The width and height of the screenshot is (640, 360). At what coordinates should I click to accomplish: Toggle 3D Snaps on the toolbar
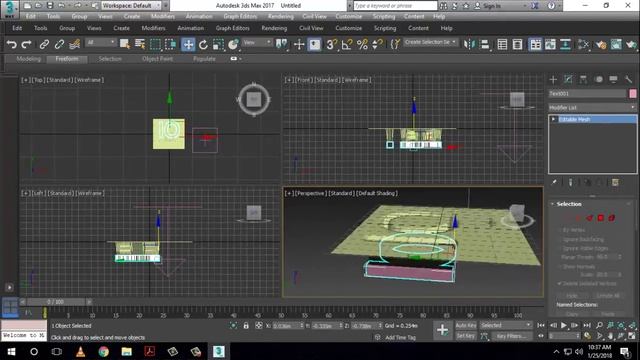[331, 44]
